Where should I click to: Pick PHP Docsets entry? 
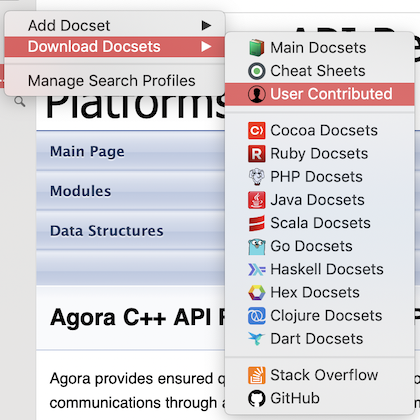coord(320,177)
